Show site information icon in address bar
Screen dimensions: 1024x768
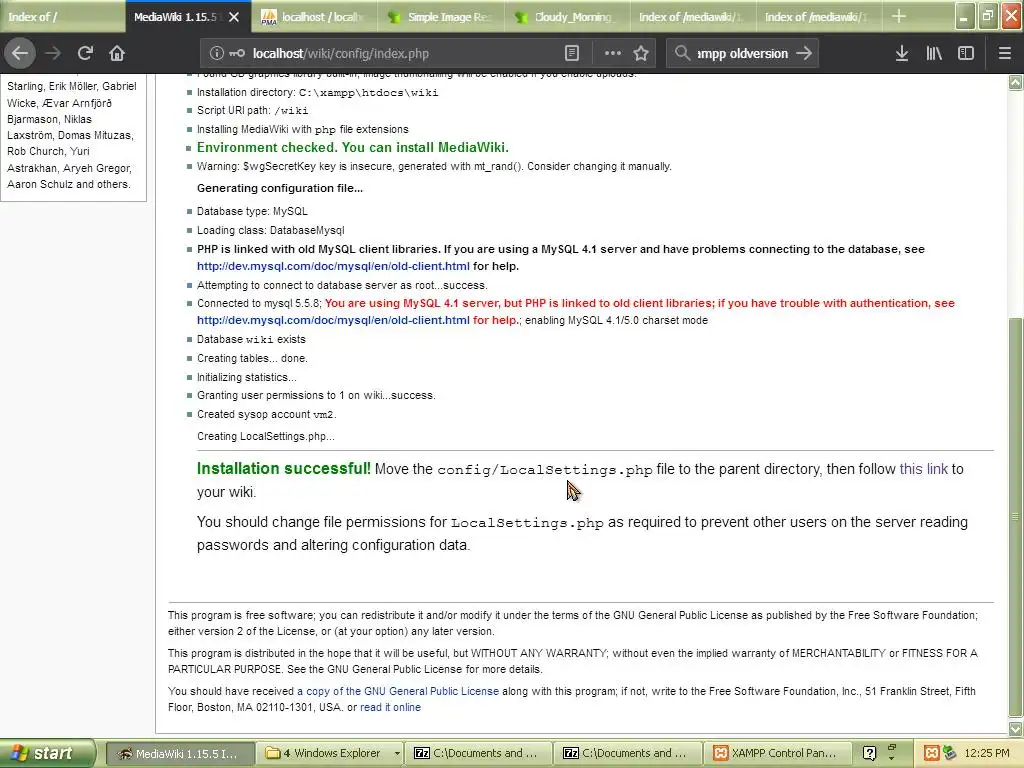[216, 54]
